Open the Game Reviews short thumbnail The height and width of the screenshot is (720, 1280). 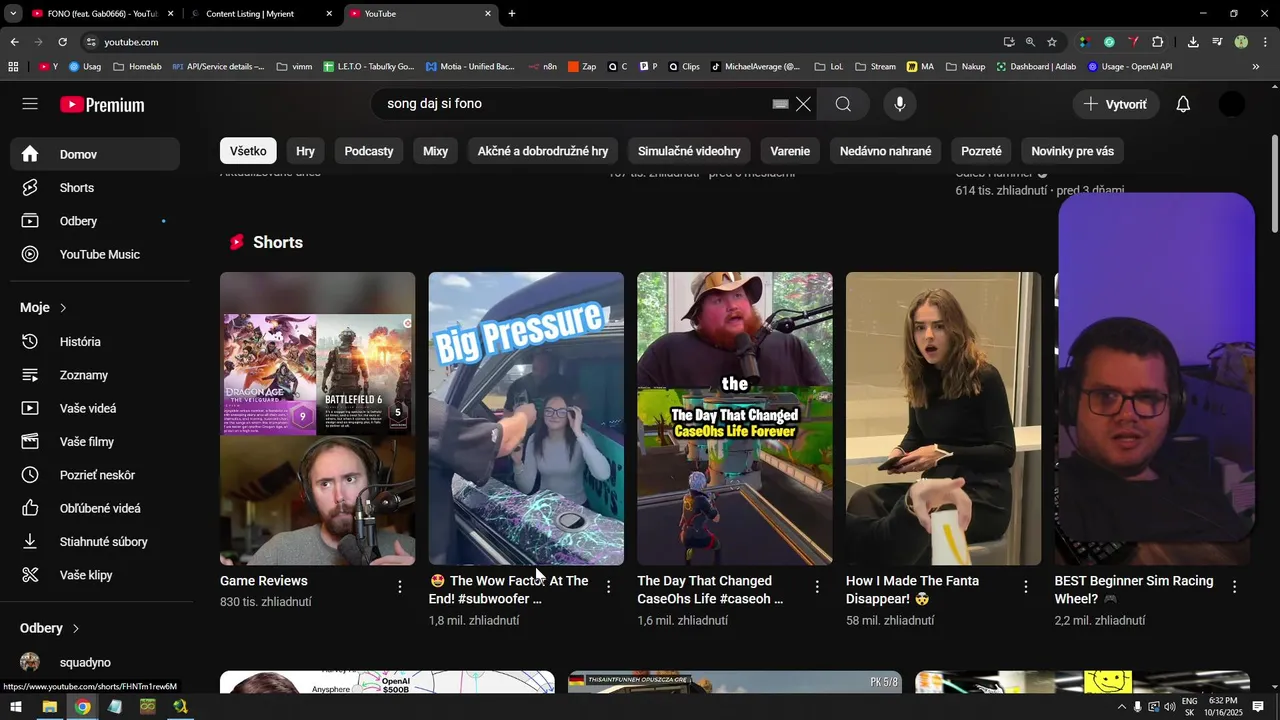[x=317, y=418]
